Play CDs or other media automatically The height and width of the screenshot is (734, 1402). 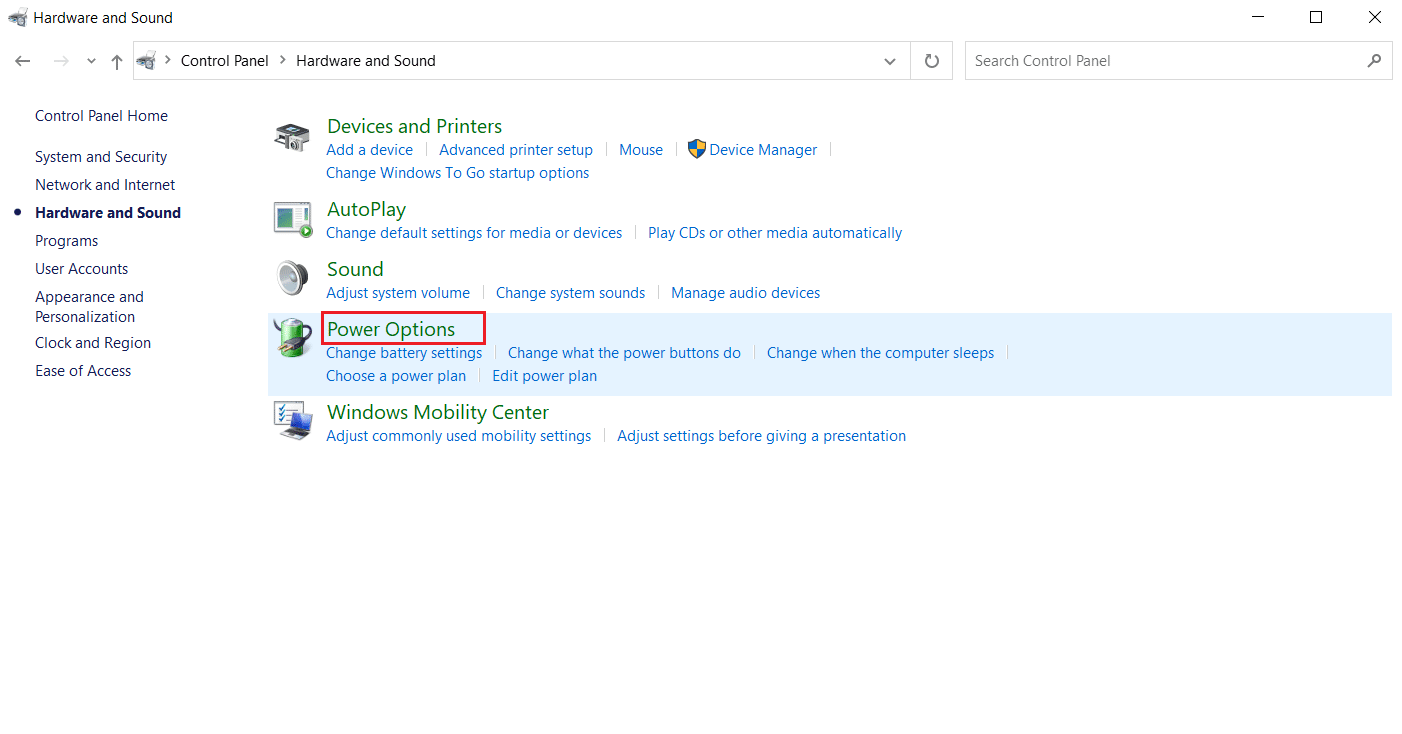tap(775, 233)
